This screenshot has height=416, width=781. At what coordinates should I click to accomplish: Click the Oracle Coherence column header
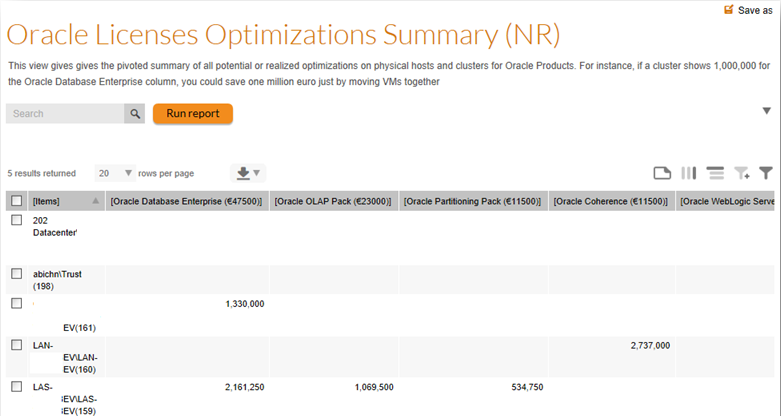[612, 201]
